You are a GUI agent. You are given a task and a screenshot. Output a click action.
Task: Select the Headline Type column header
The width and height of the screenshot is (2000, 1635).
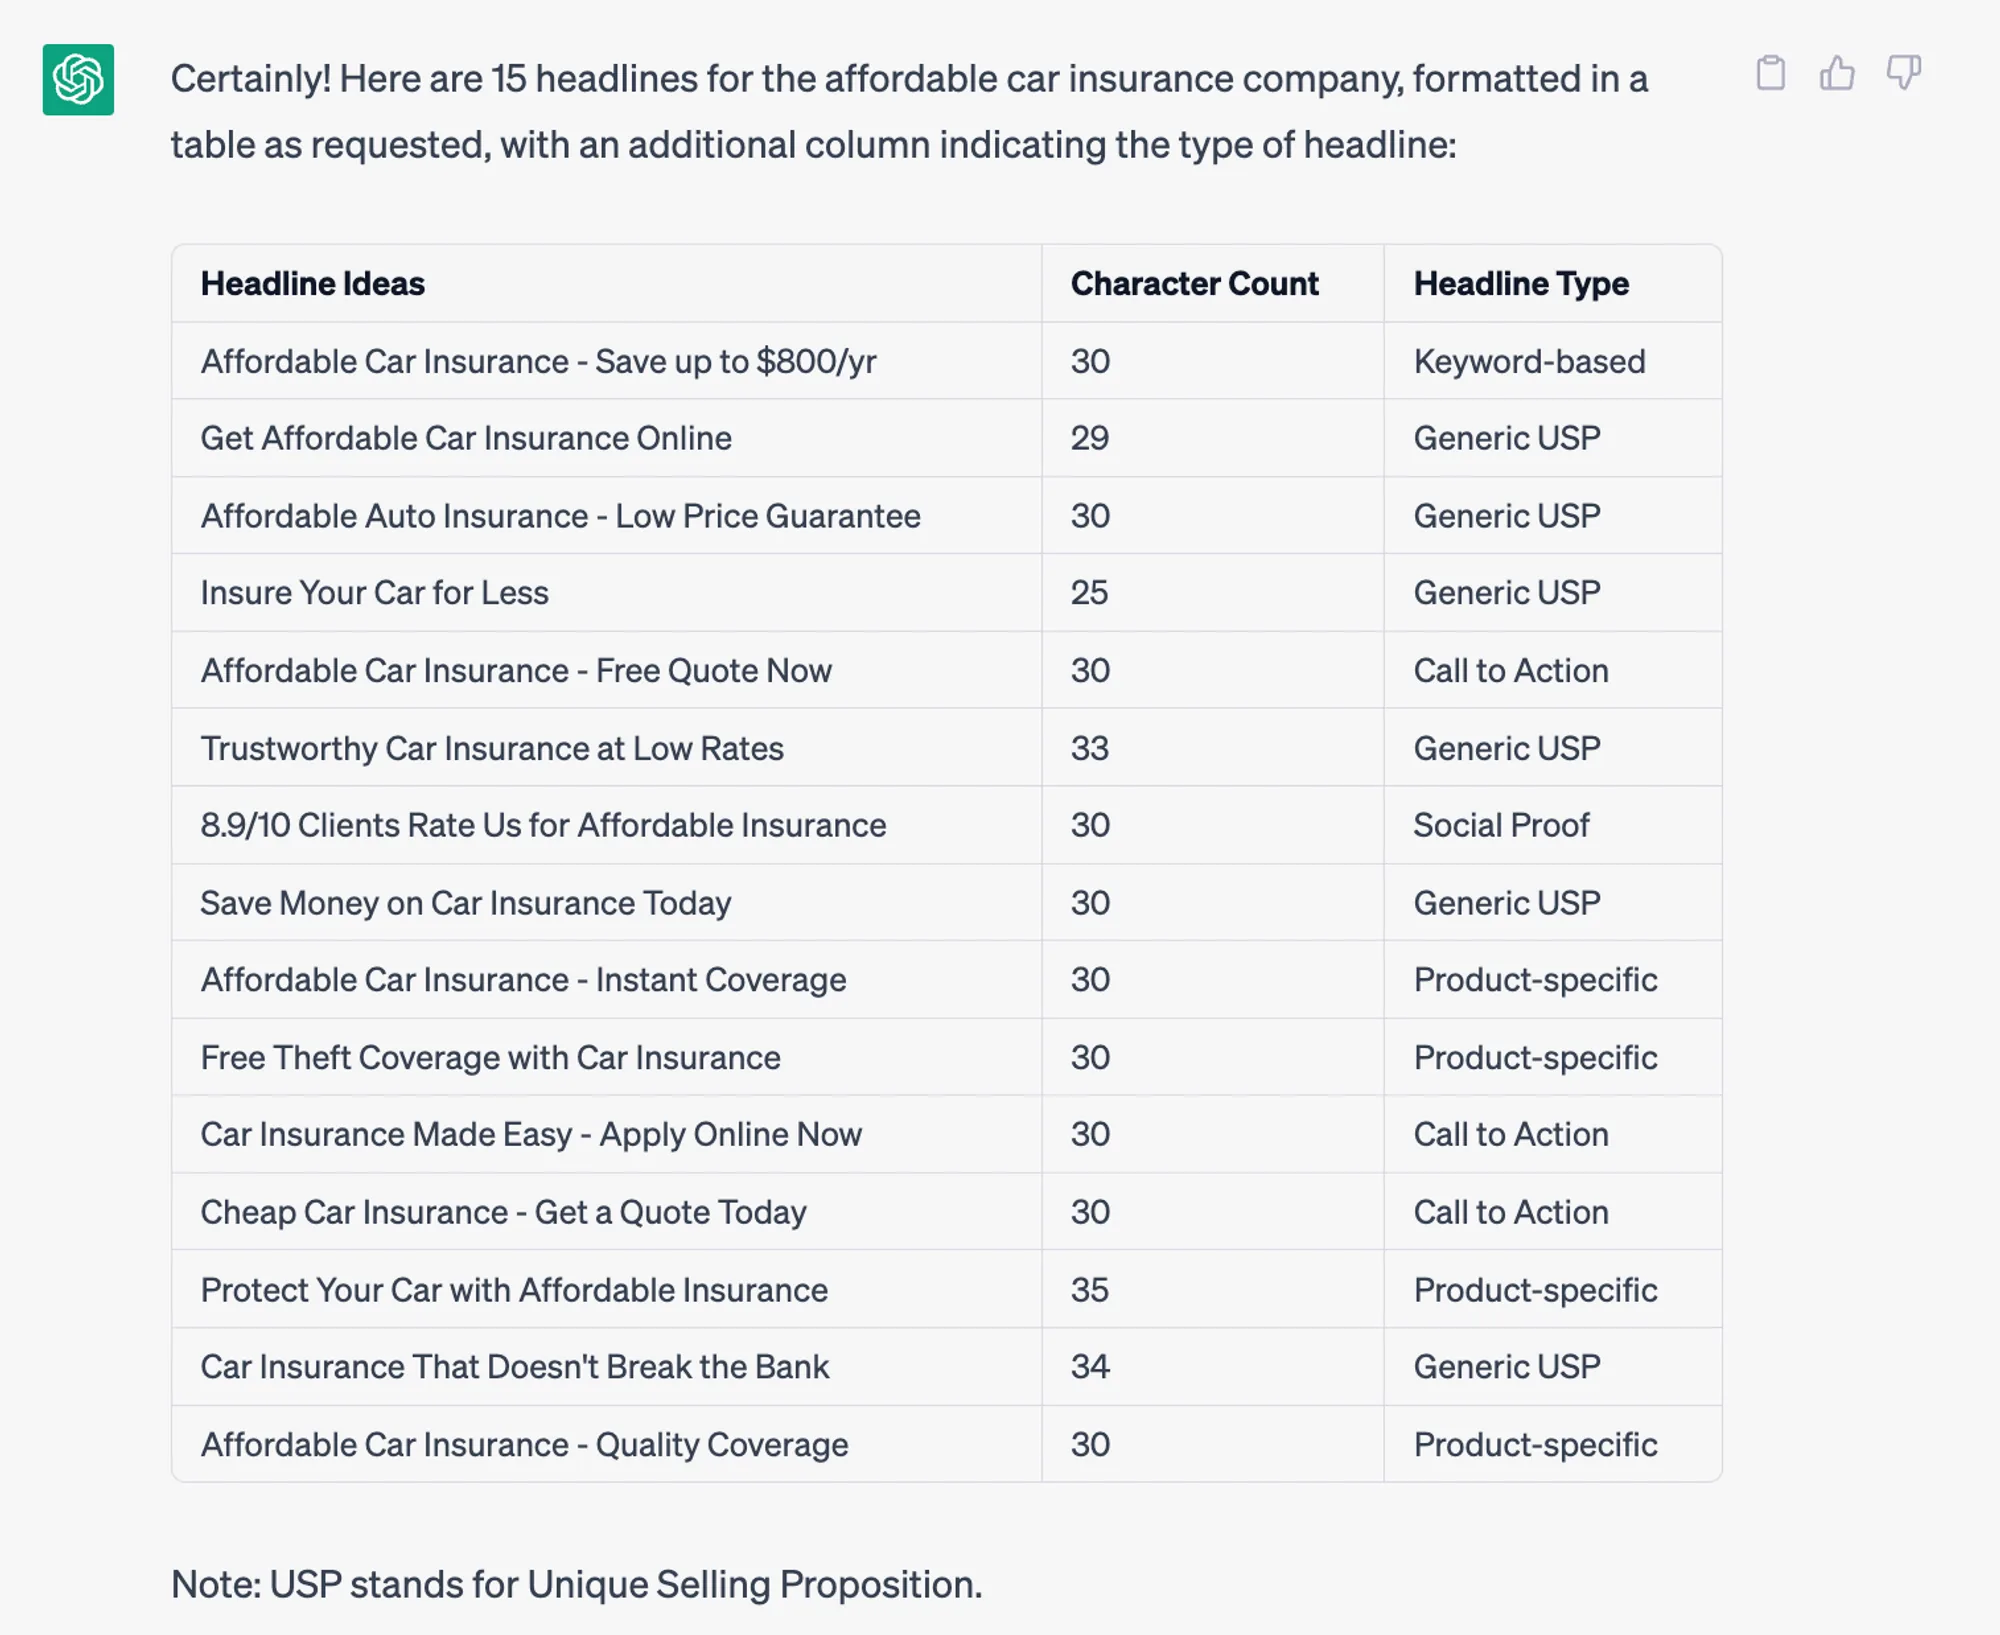1521,284
